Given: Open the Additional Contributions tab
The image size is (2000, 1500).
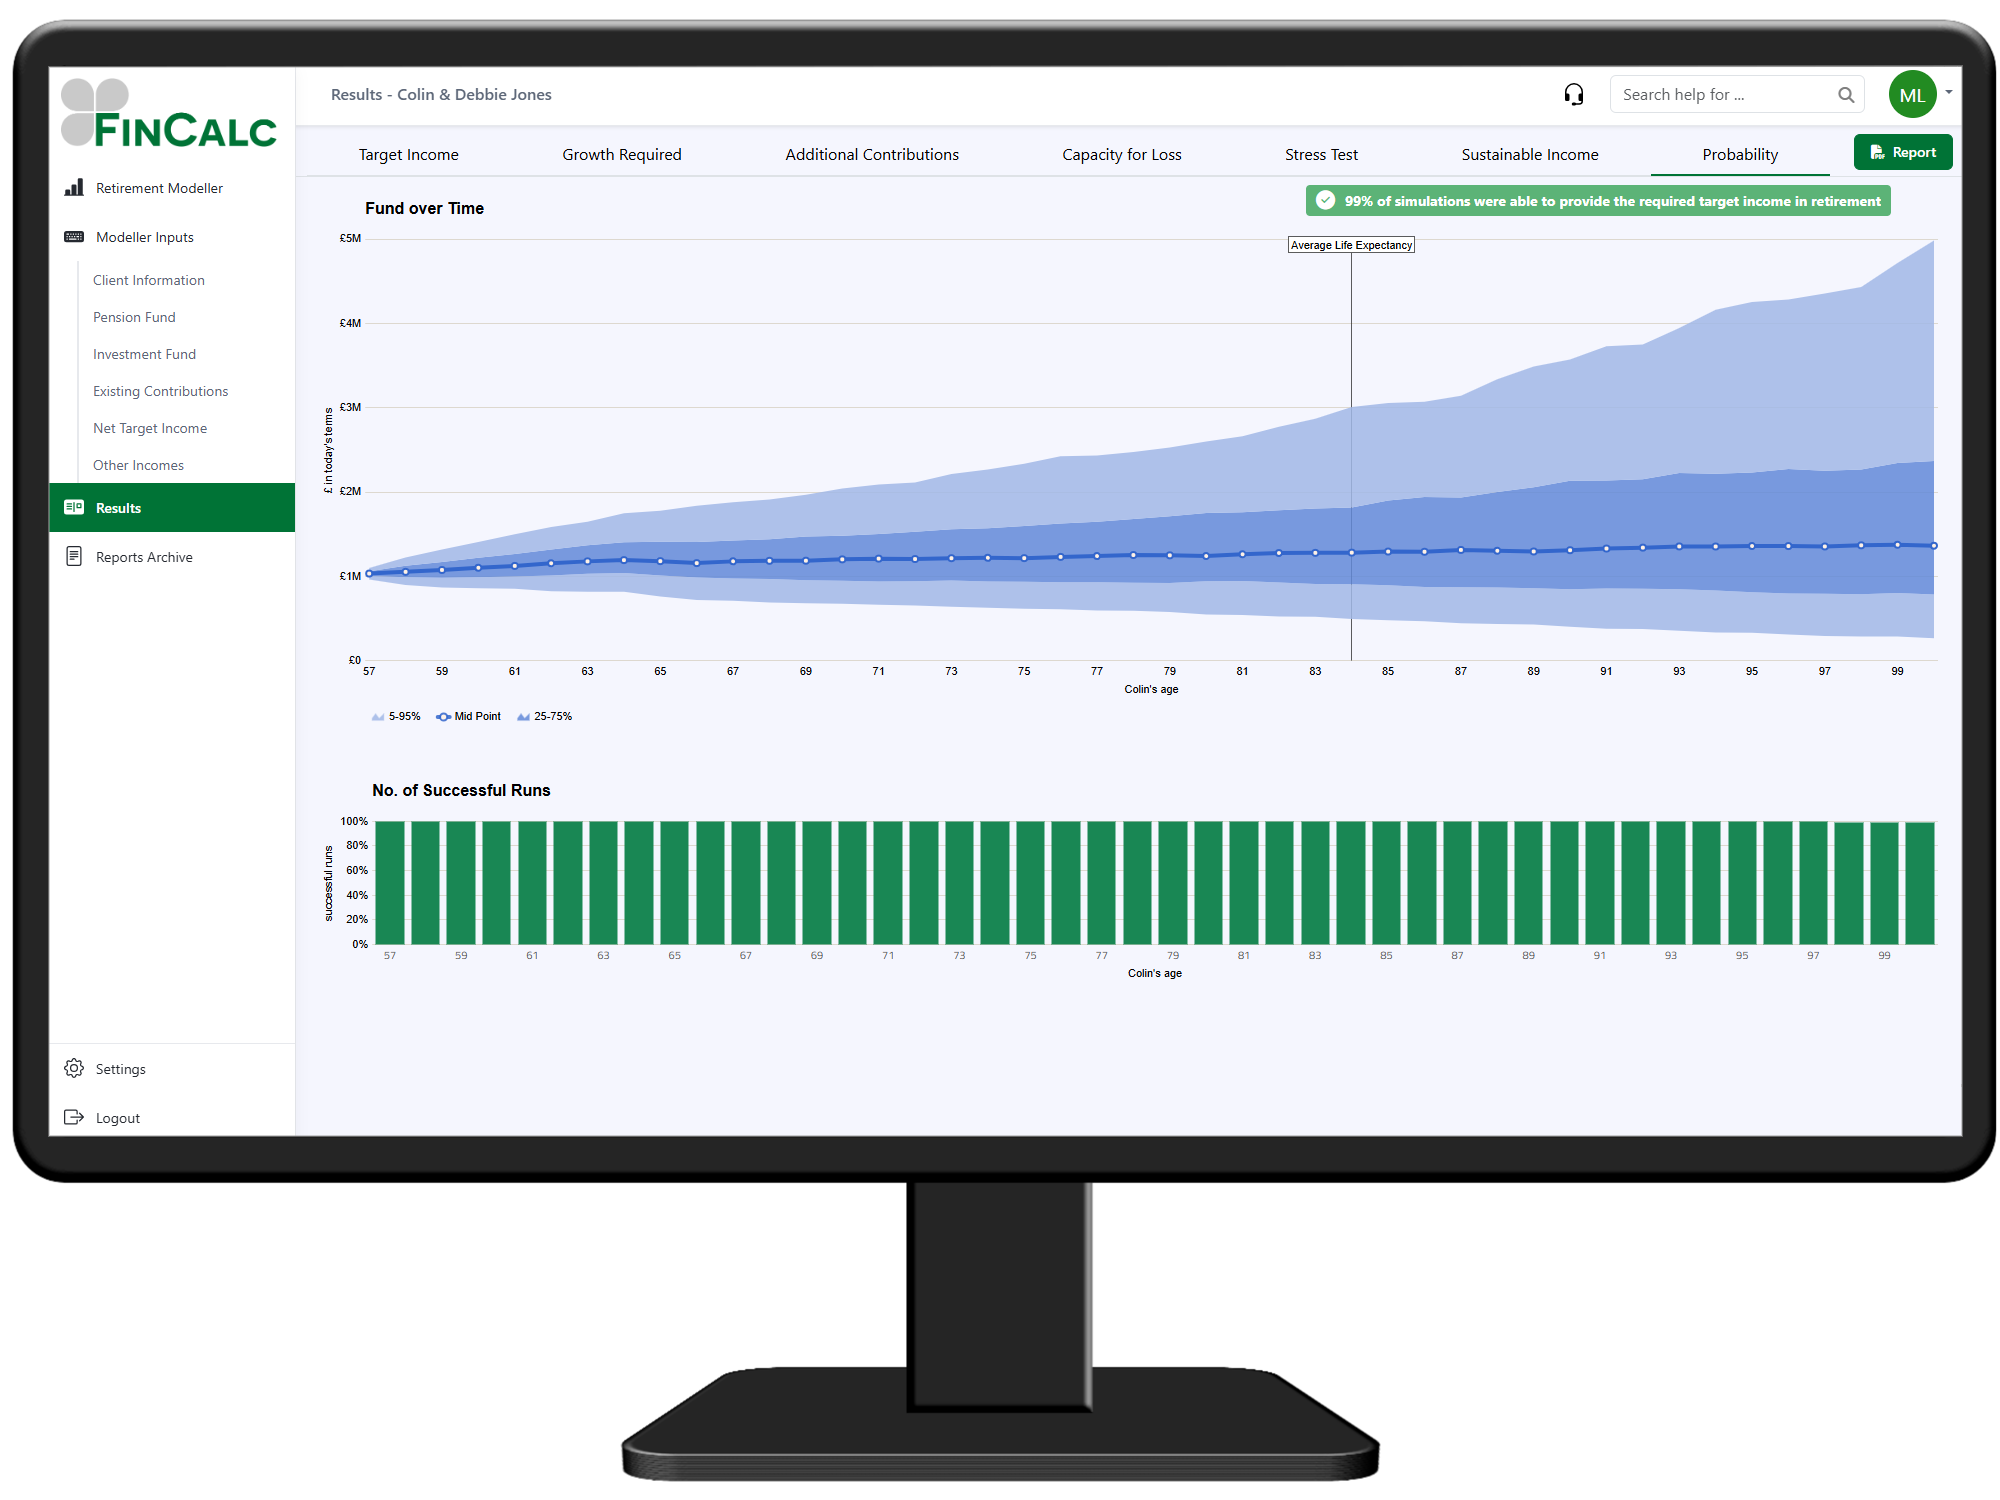Looking at the screenshot, I should coord(871,154).
